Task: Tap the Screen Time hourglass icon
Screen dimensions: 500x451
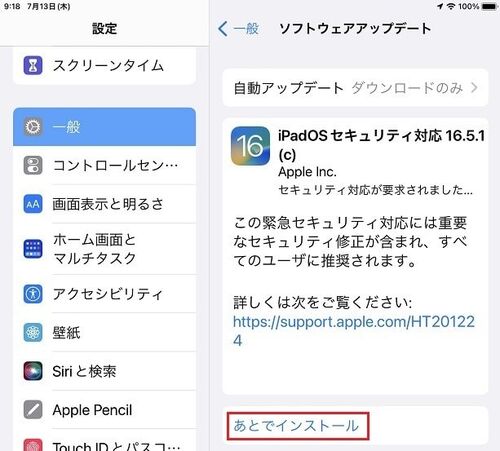Action: (x=33, y=65)
